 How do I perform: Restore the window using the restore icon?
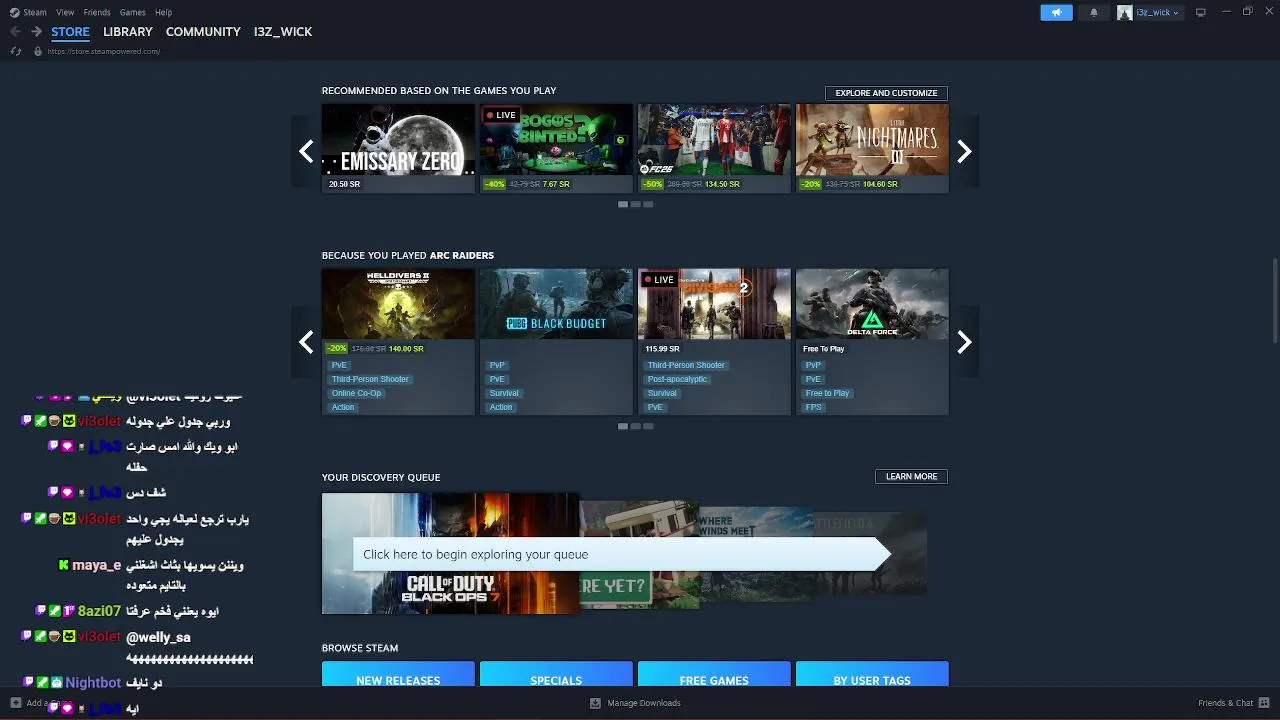click(1248, 12)
